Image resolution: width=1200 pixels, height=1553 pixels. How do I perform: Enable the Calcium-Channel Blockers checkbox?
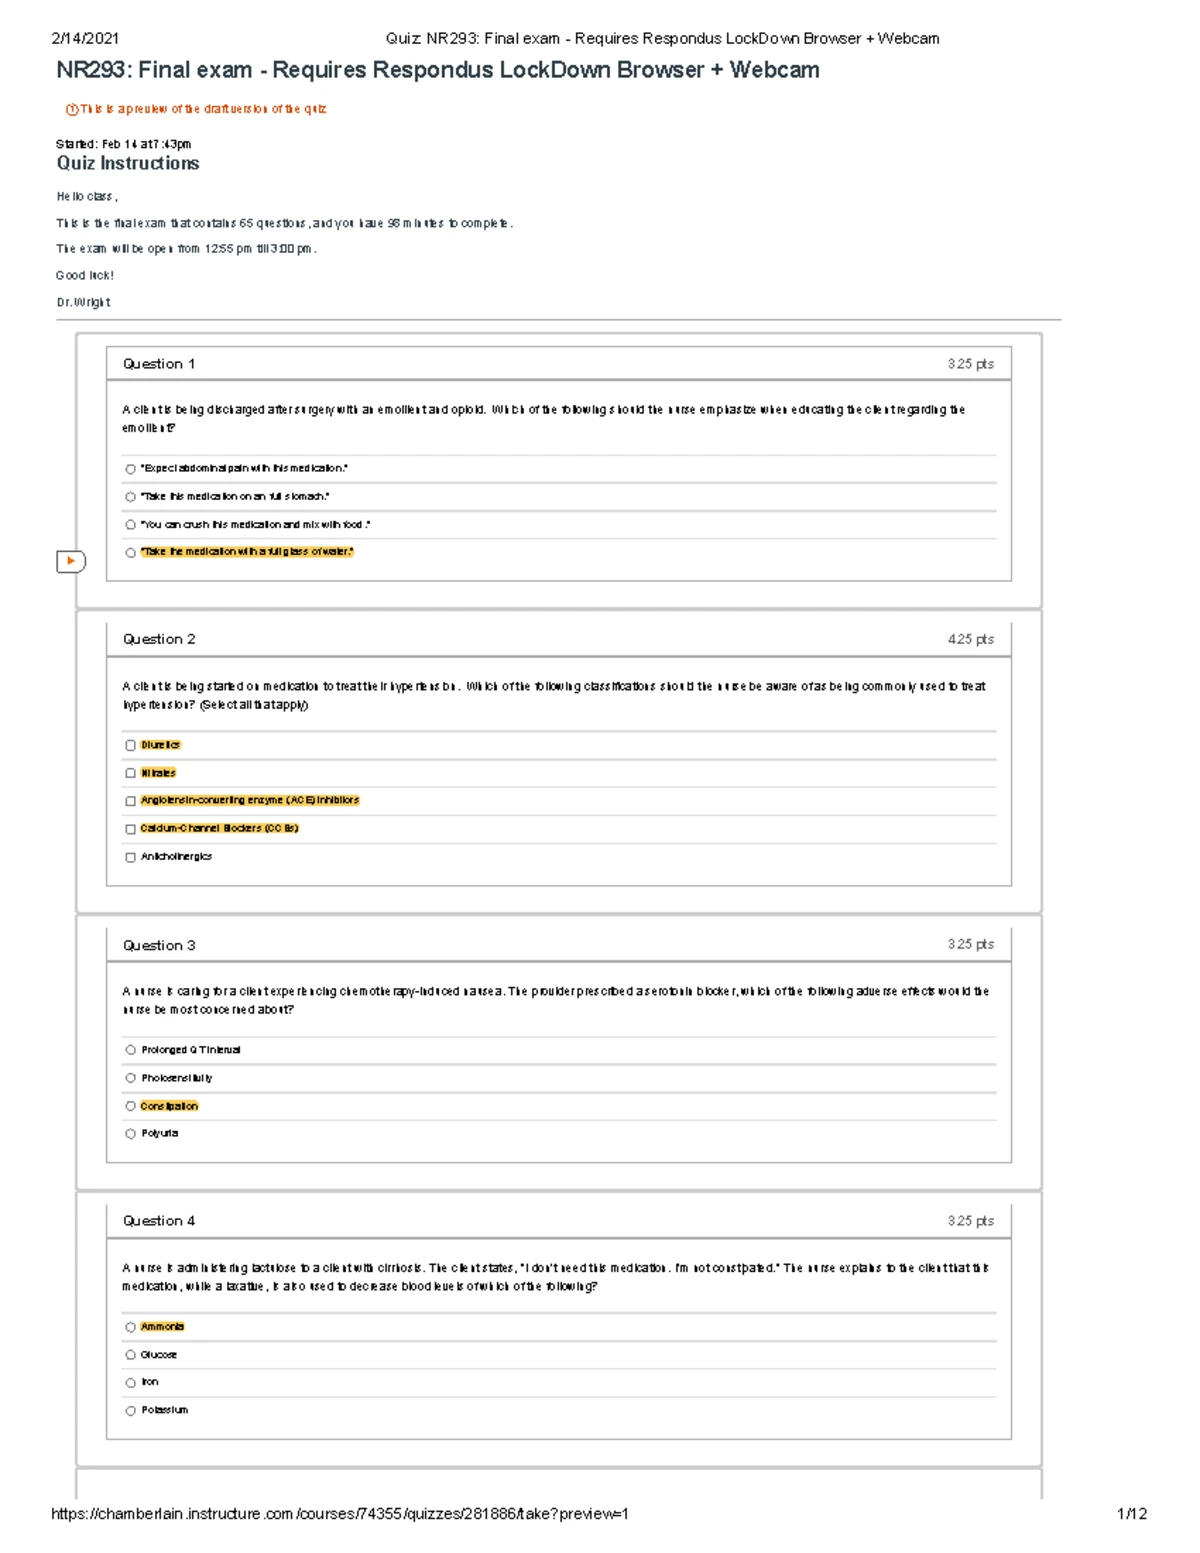tap(130, 829)
